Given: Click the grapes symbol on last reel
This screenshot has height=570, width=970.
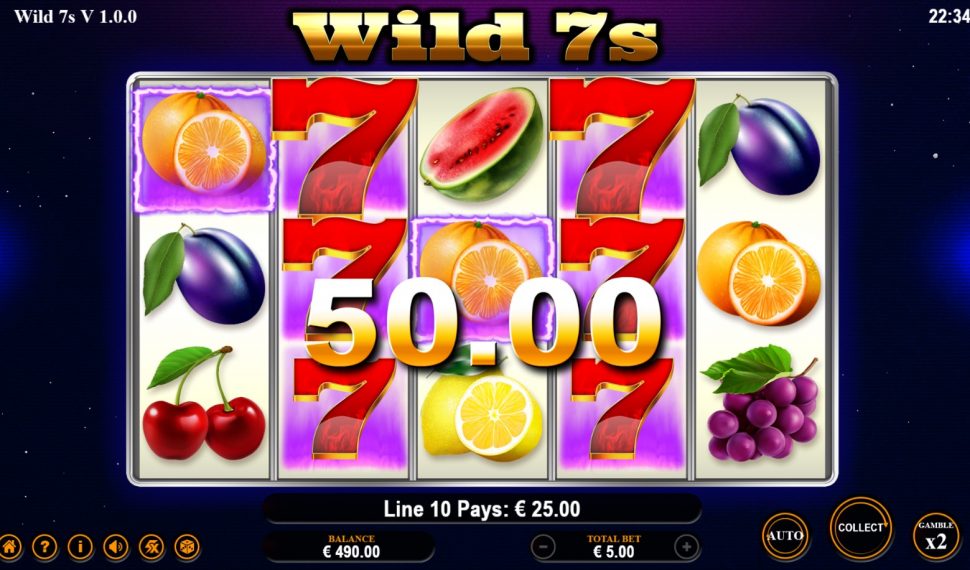Looking at the screenshot, I should tap(760, 403).
